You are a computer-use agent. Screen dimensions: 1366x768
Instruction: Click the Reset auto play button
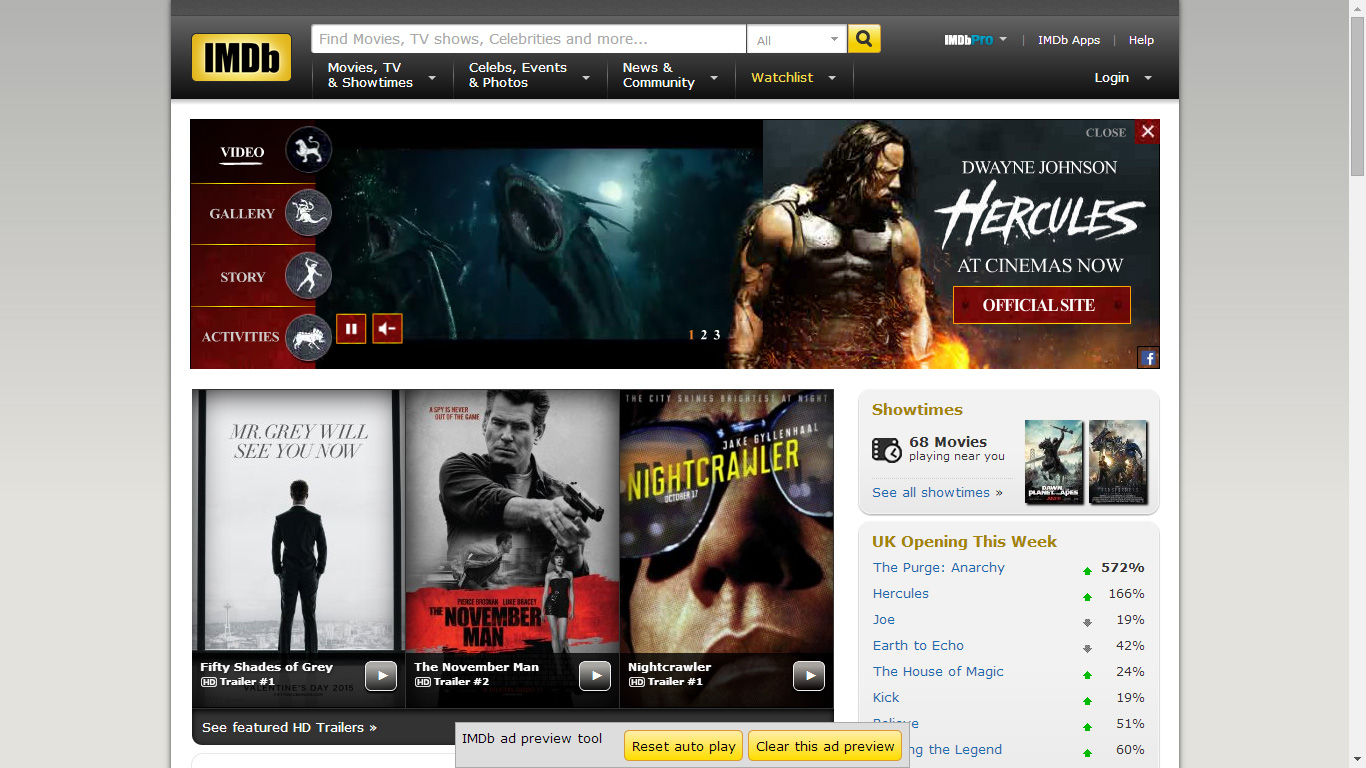684,746
